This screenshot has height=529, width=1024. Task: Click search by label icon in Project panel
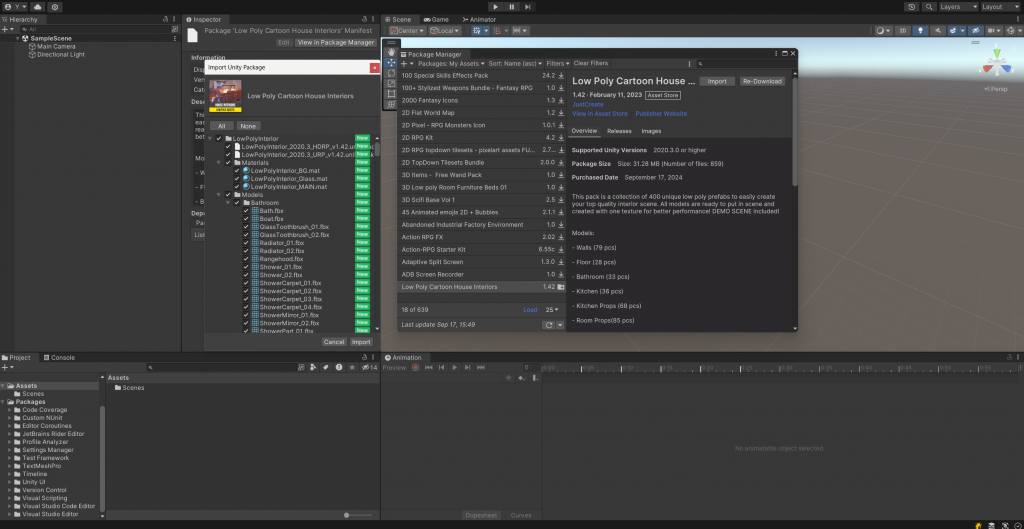(326, 368)
